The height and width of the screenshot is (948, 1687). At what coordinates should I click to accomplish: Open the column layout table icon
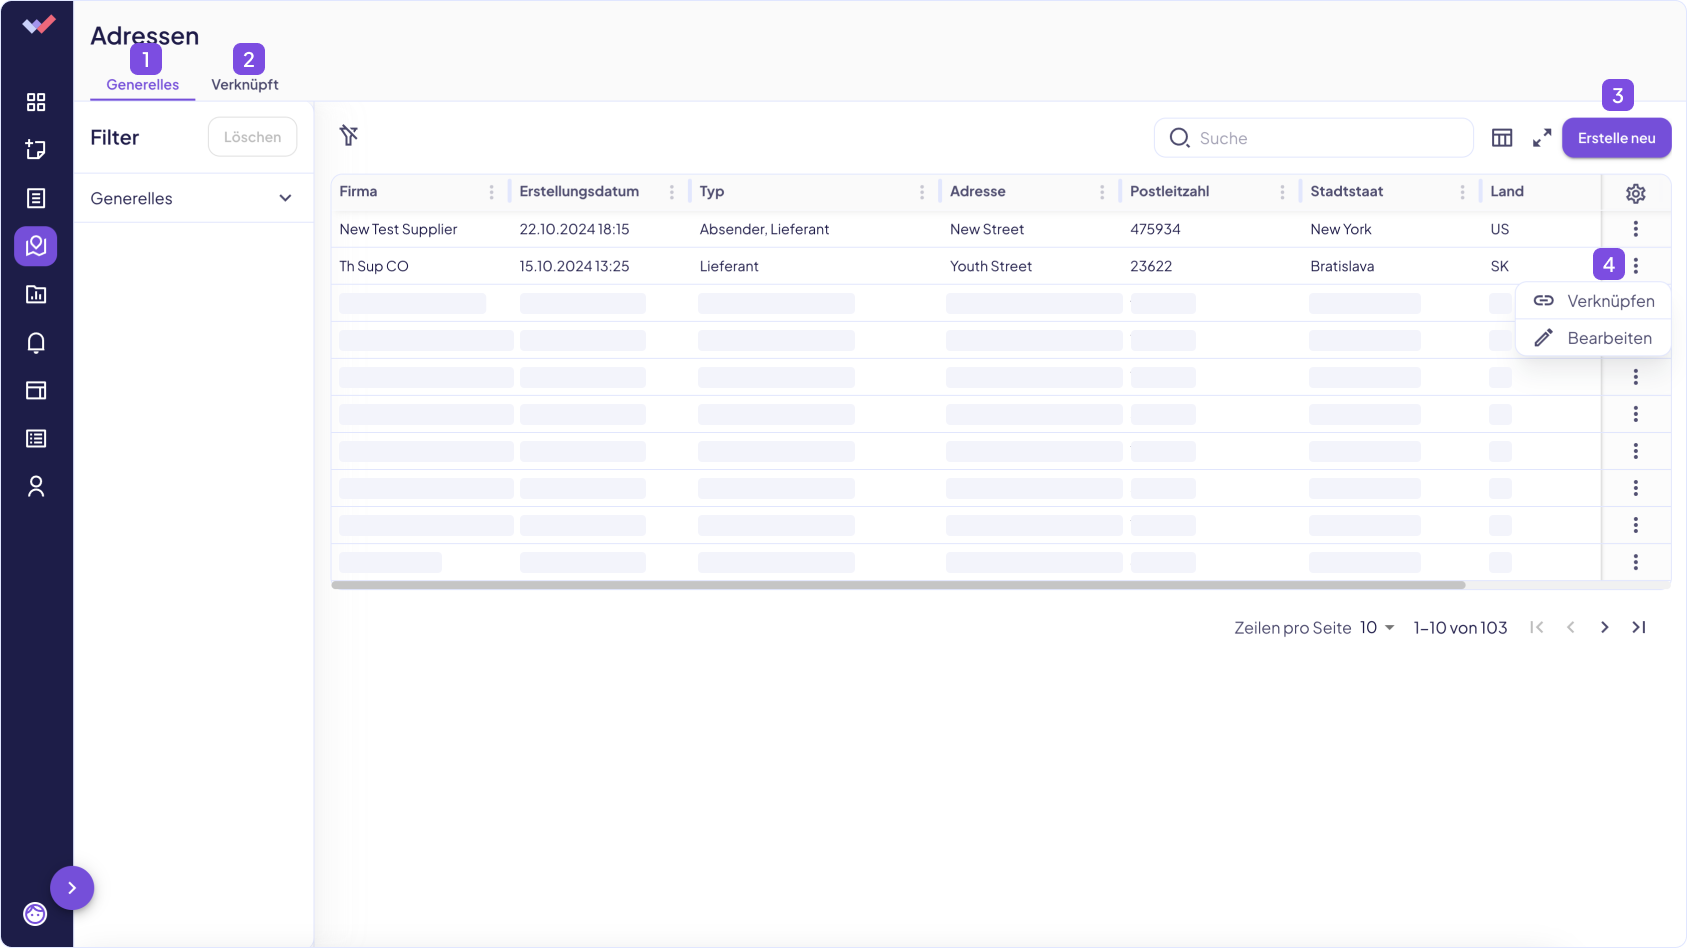[1502, 138]
